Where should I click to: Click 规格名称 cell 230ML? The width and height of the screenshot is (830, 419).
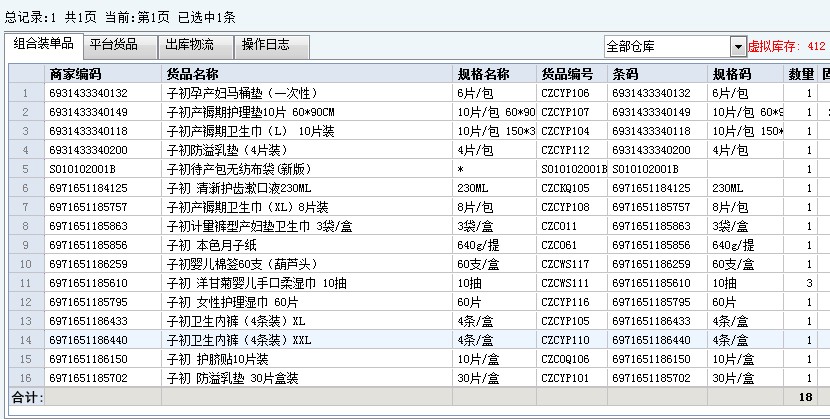click(494, 188)
